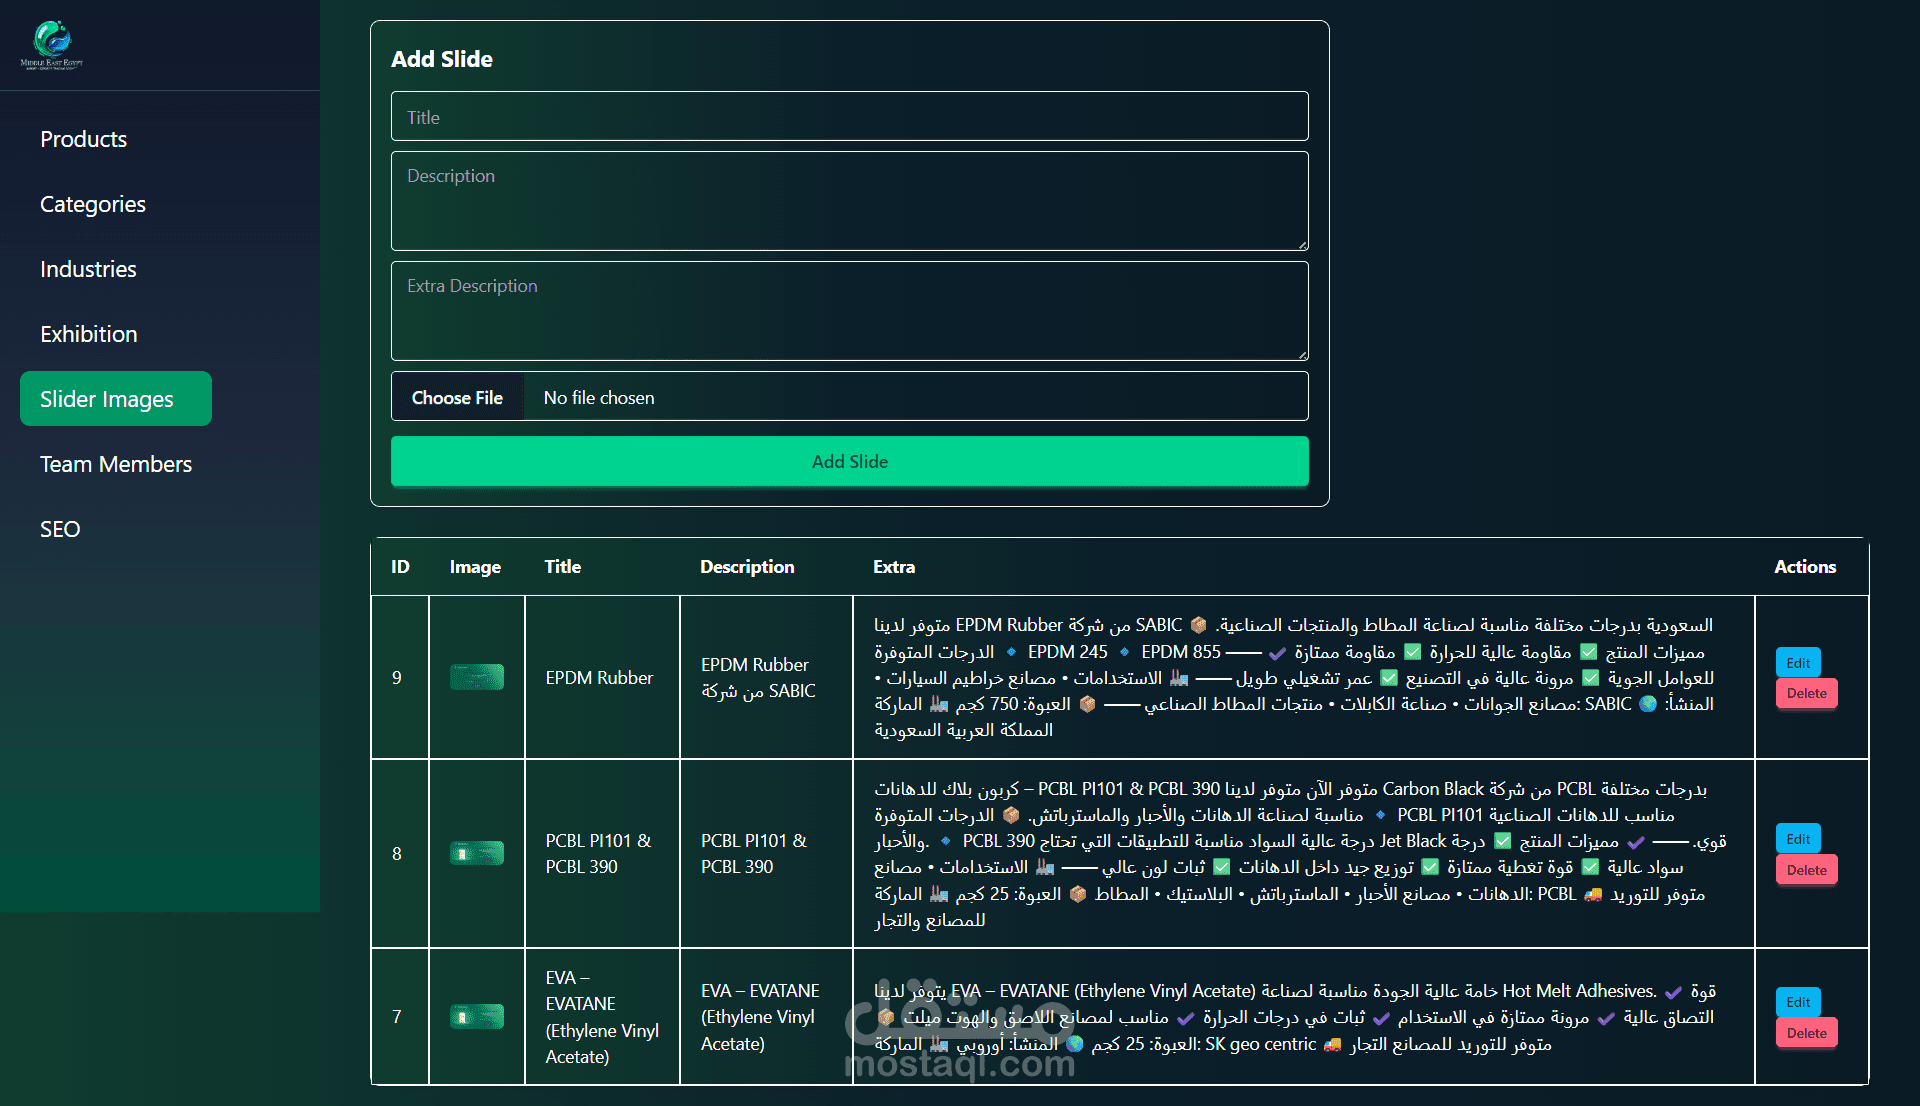Delete the PCBL PI101 & PCBL 390 slide

point(1806,870)
